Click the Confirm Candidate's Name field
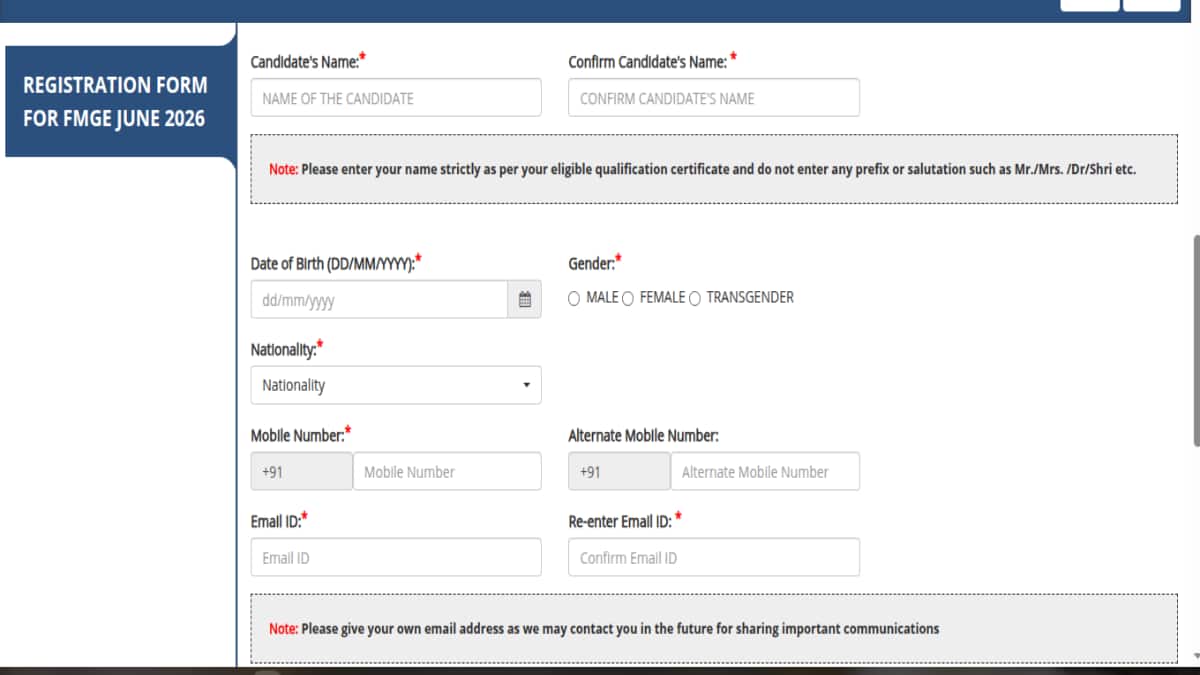This screenshot has height=675, width=1200. click(x=713, y=98)
